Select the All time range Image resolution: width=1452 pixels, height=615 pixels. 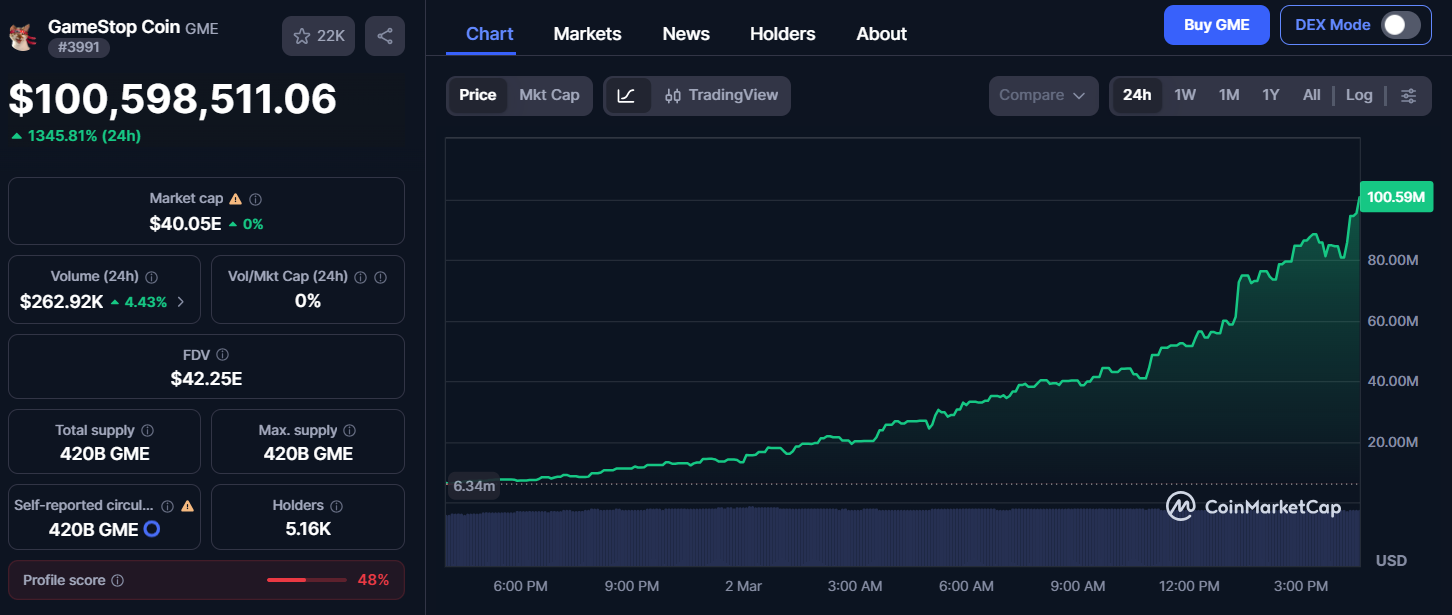(1312, 95)
